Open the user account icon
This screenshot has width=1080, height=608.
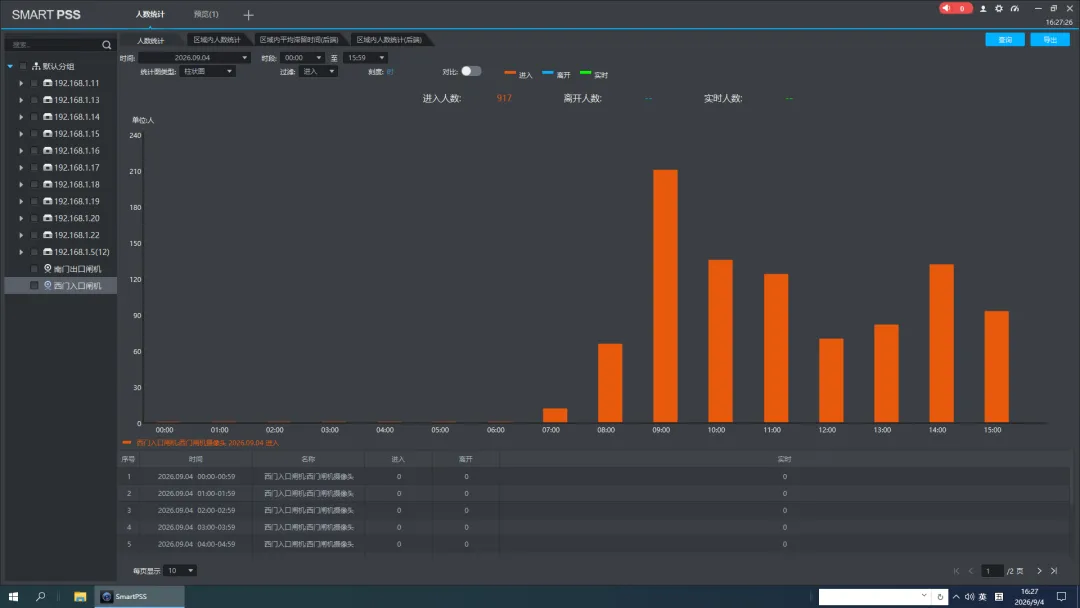983,8
